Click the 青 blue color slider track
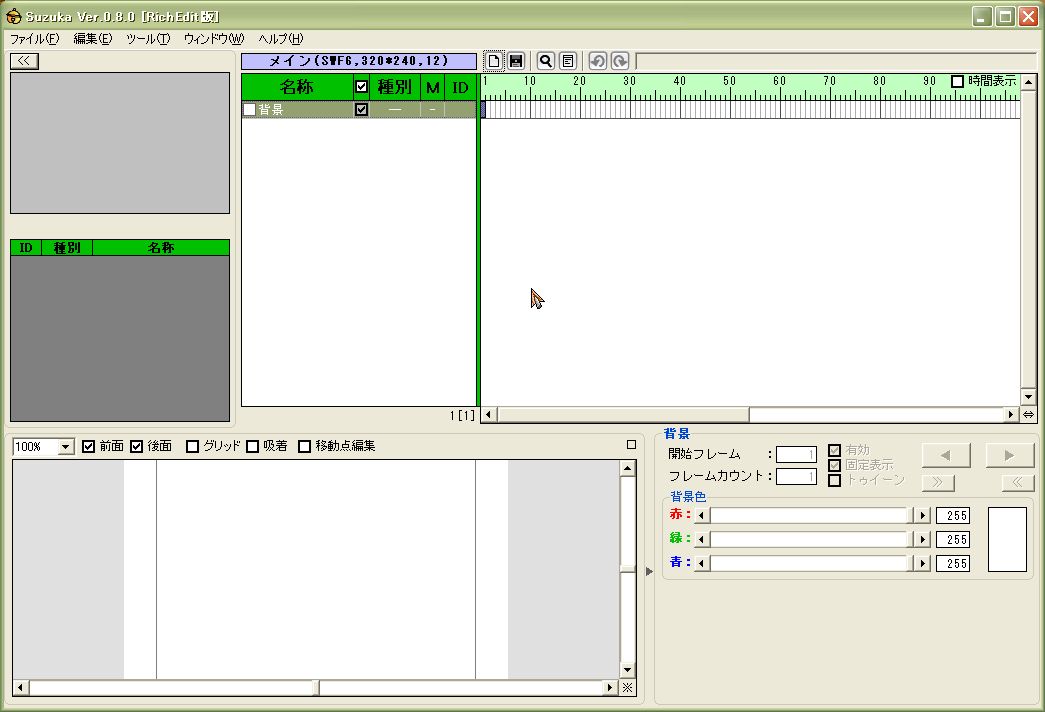The height and width of the screenshot is (712, 1045). [x=811, y=563]
